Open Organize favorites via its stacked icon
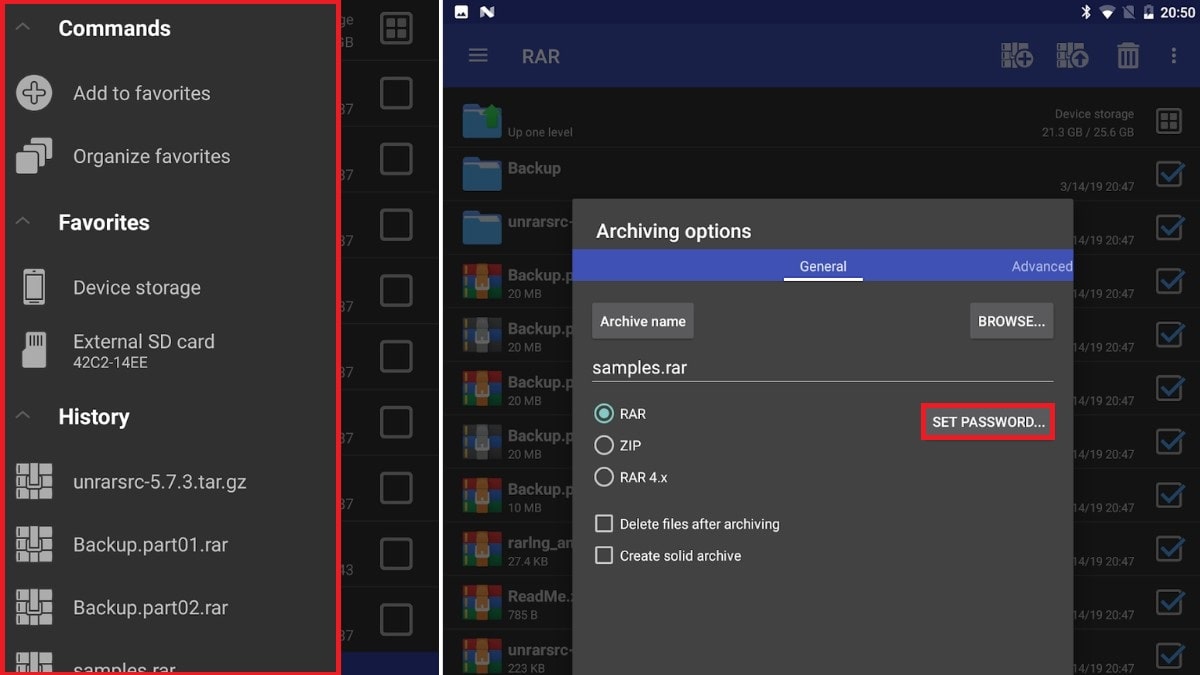Screen dimensions: 1200x675 pos(34,156)
